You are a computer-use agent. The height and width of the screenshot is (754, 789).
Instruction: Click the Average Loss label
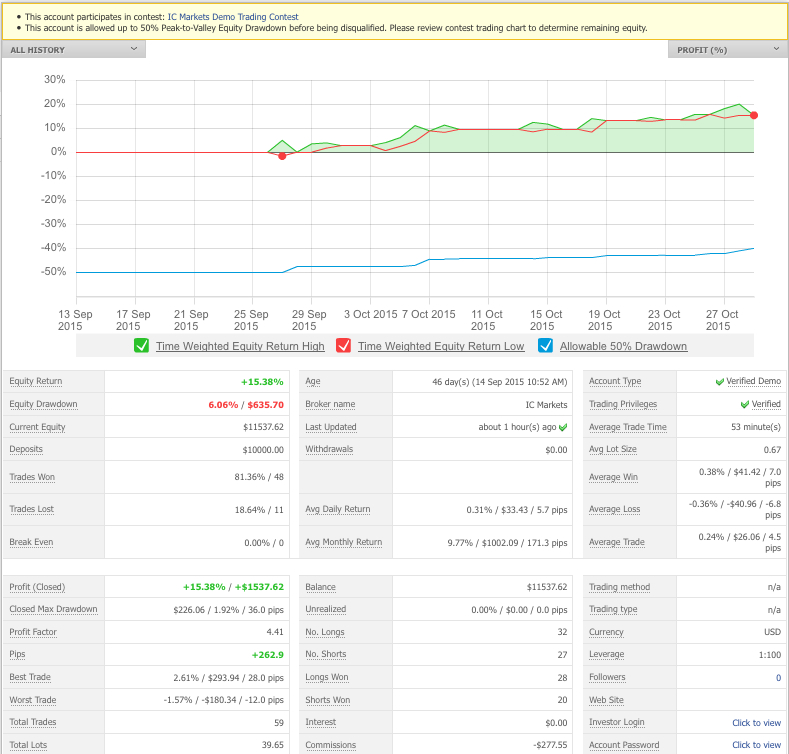pyautogui.click(x=614, y=509)
